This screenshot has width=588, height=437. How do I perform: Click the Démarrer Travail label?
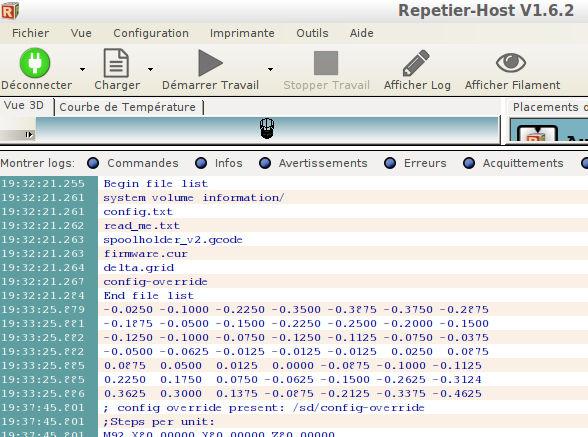(x=210, y=85)
